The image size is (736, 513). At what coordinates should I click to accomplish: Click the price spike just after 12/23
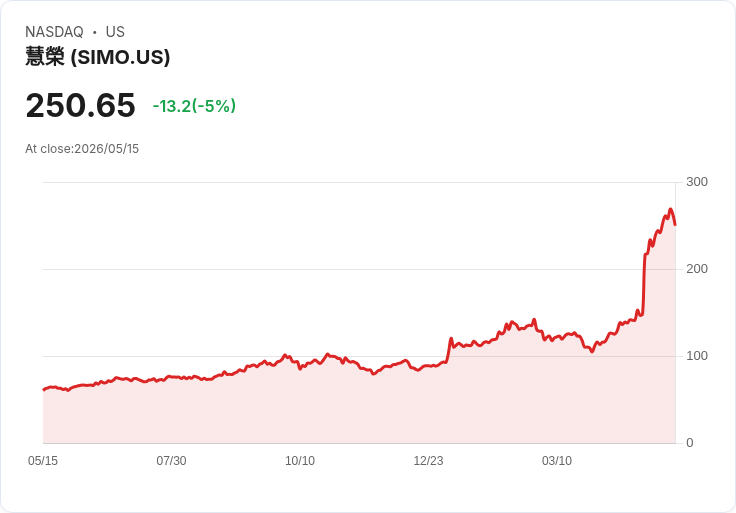click(x=451, y=338)
